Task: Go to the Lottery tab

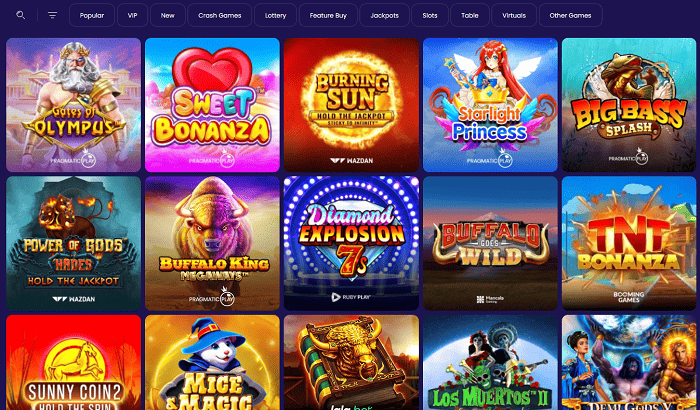Action: (x=275, y=15)
